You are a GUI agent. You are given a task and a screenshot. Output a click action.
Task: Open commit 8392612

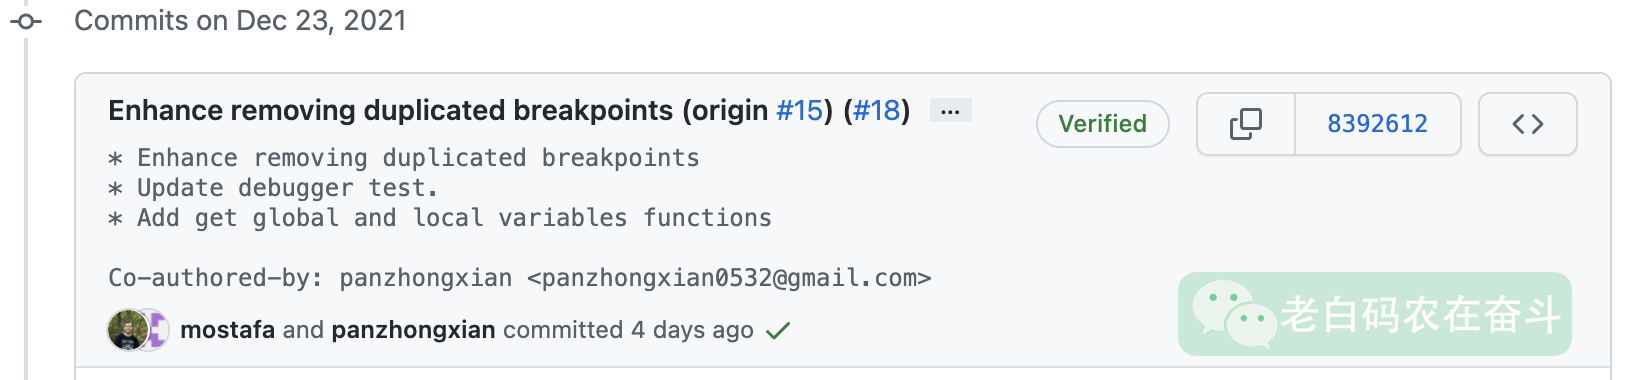pos(1377,124)
